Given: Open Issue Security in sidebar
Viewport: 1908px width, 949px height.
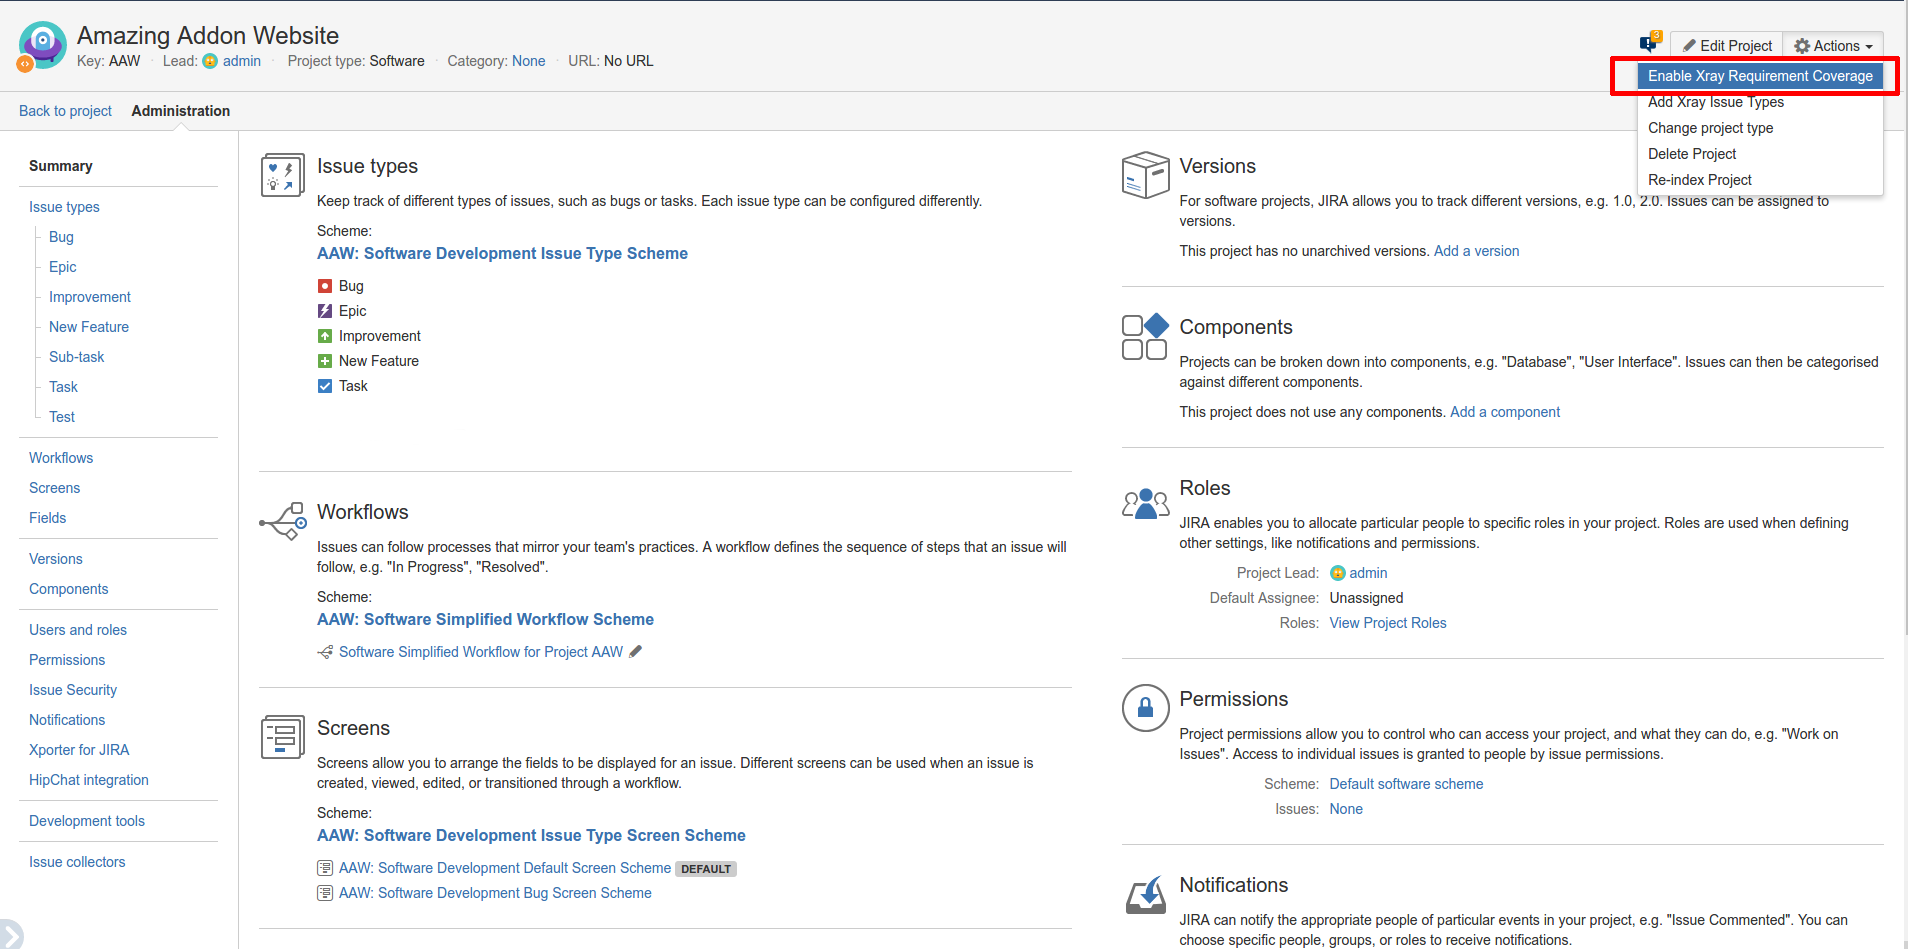Looking at the screenshot, I should [73, 690].
